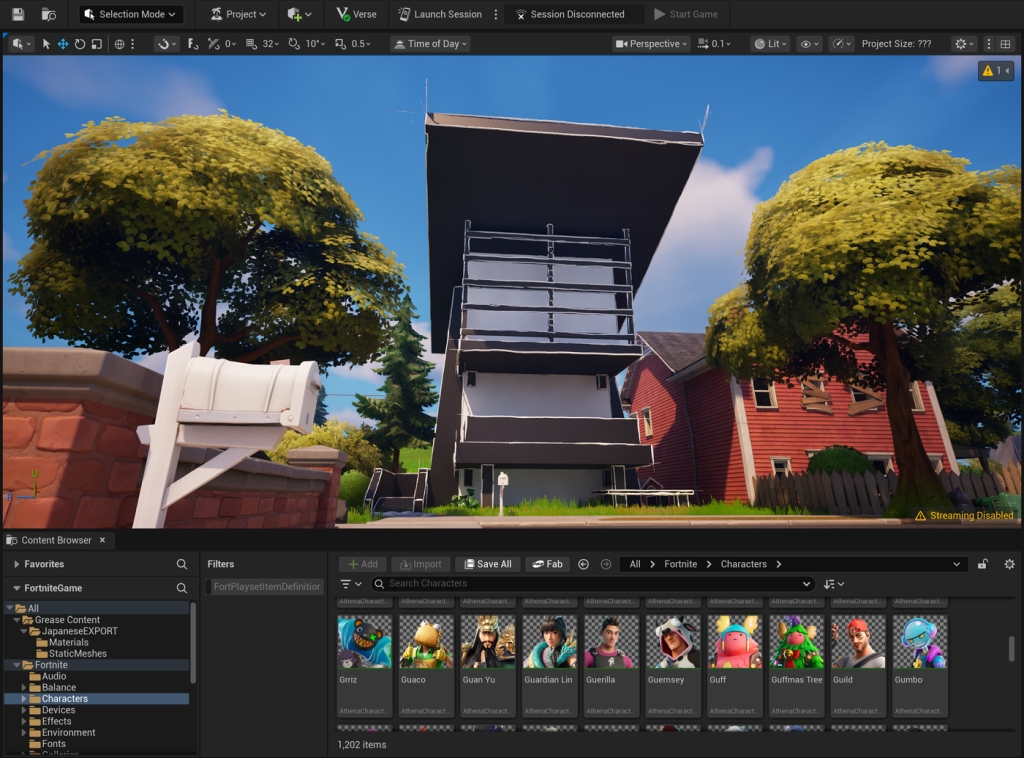Open the viewport settings gear menu
The height and width of the screenshot is (758, 1024).
coord(964,44)
